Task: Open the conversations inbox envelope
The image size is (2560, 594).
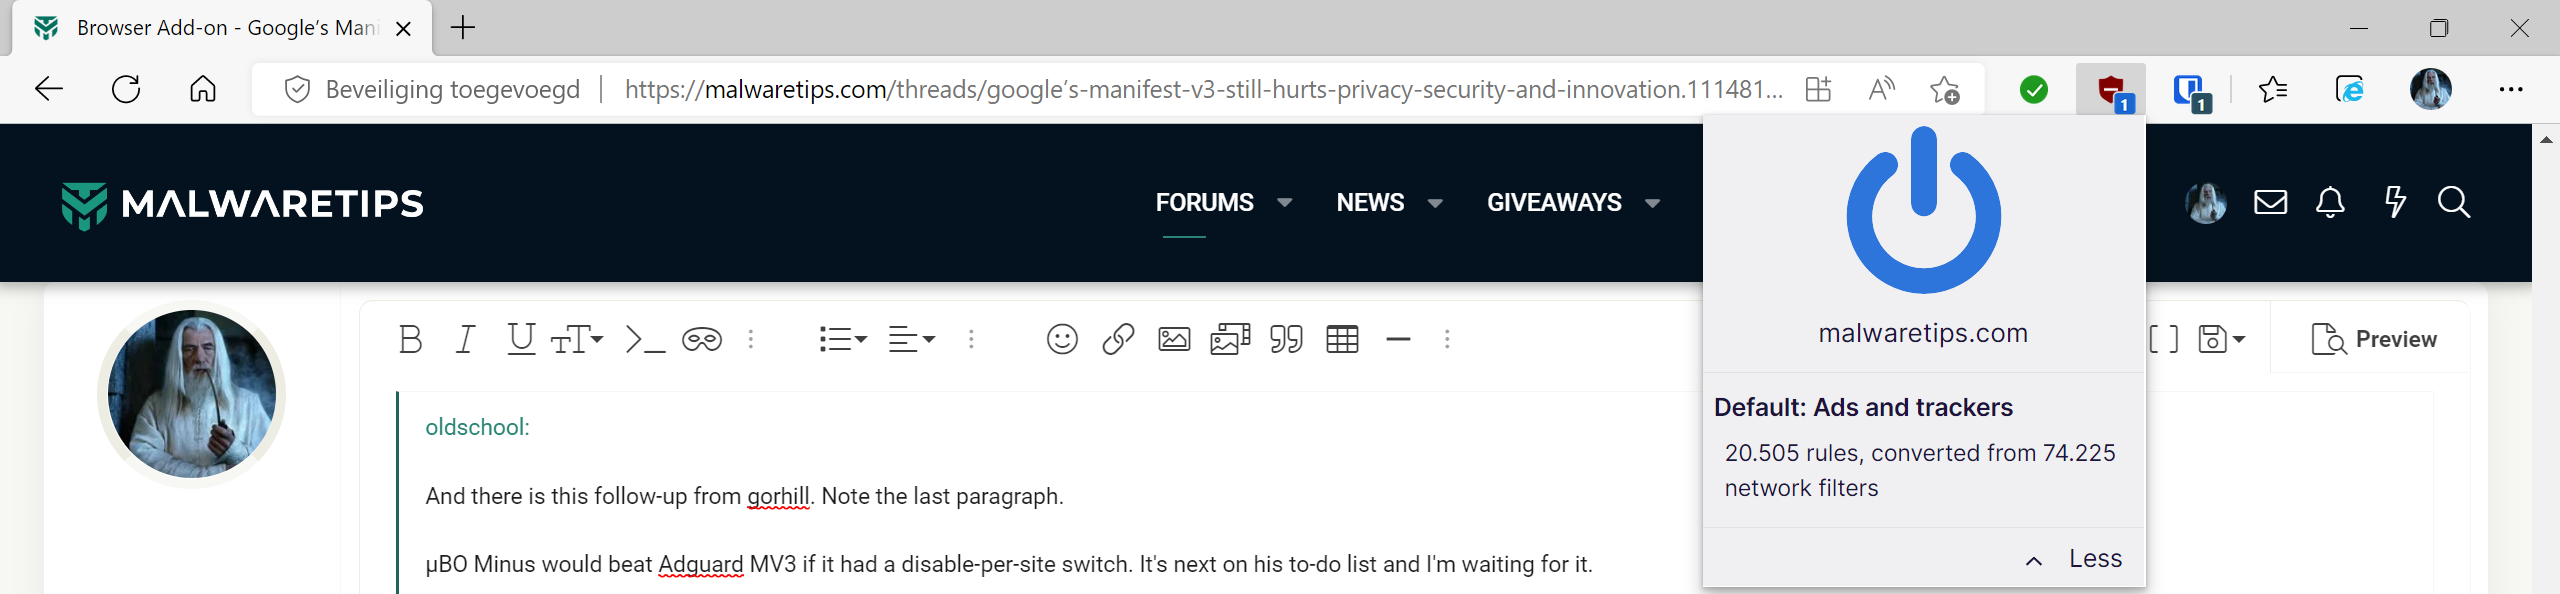Action: [2270, 203]
